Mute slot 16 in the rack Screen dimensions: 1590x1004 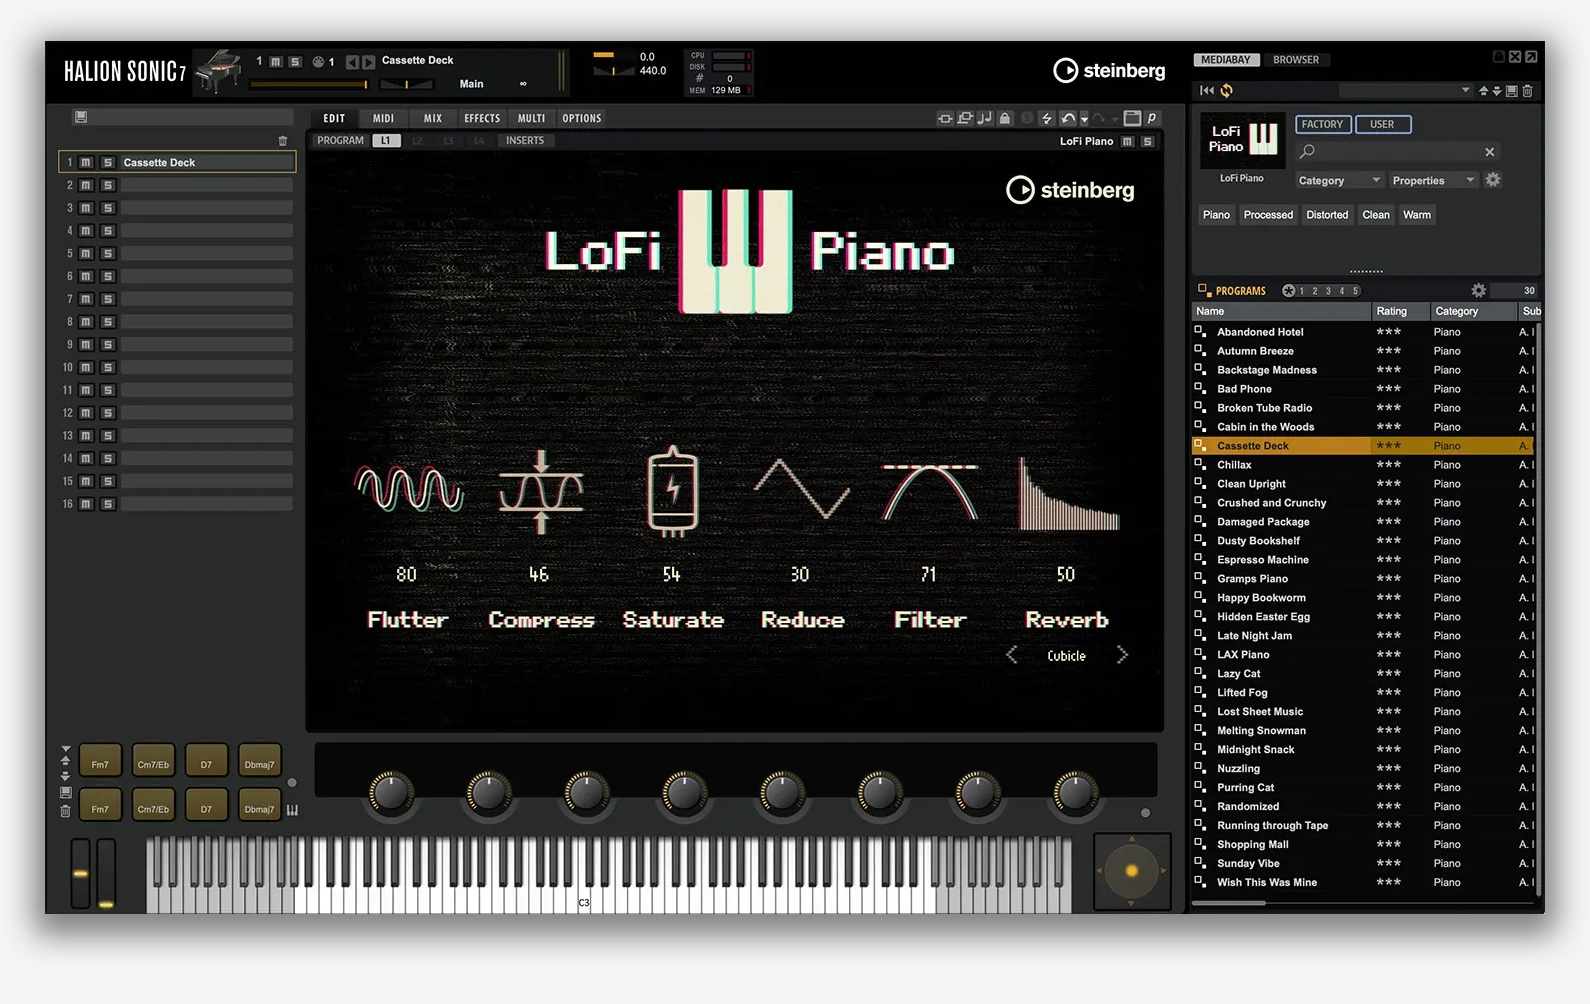tap(86, 504)
